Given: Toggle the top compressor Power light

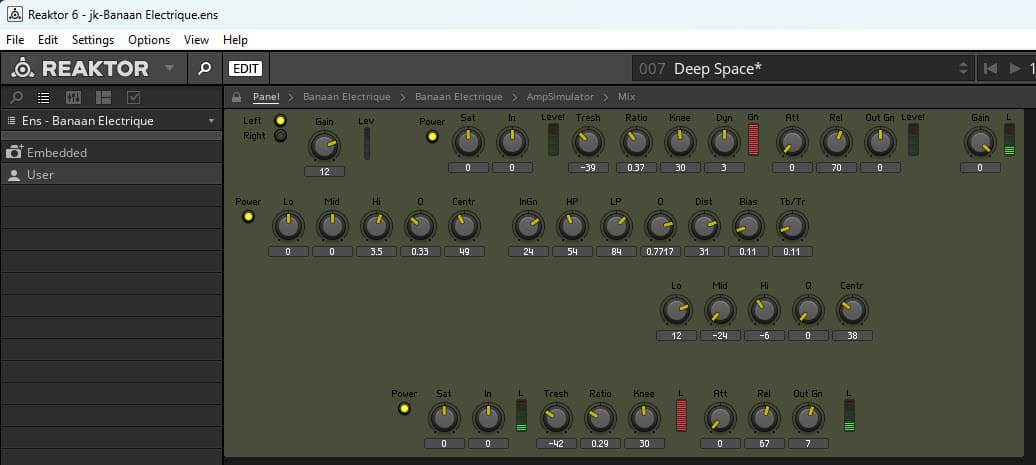Looking at the screenshot, I should [432, 137].
